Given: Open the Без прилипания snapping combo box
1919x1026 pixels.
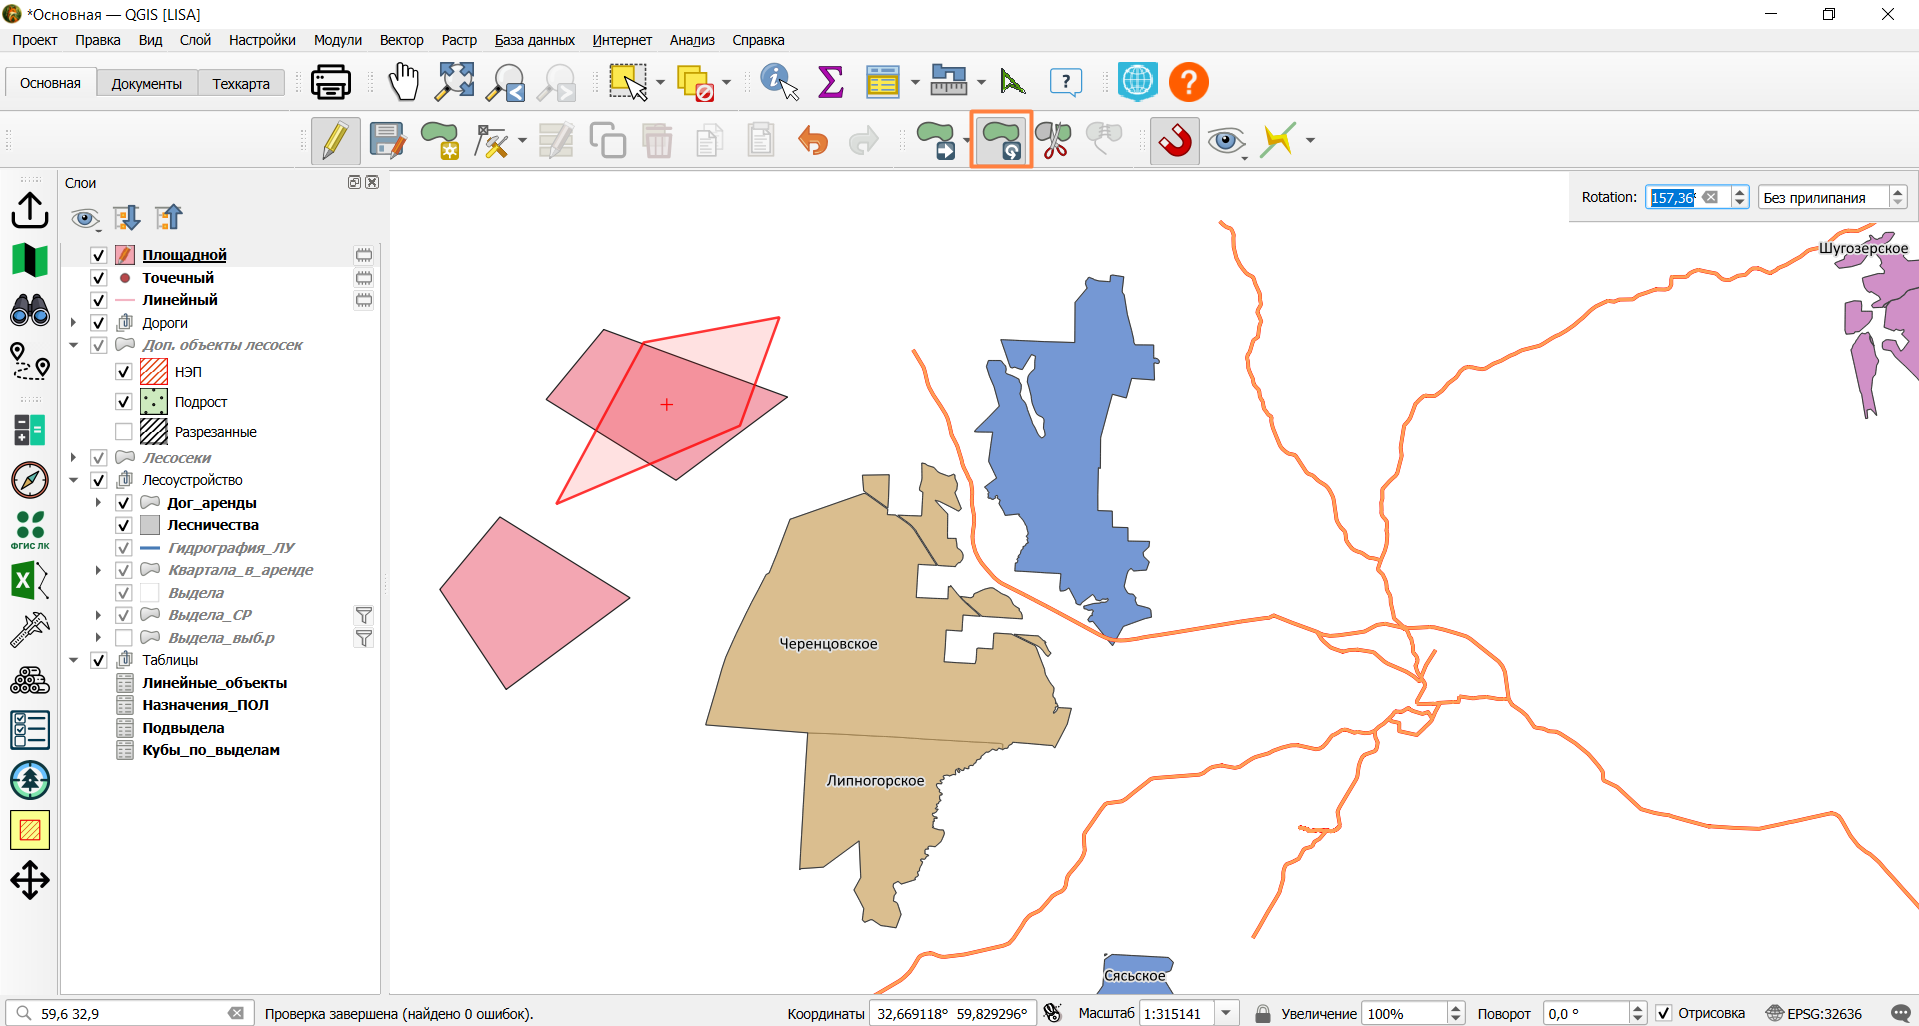Looking at the screenshot, I should (x=1833, y=197).
